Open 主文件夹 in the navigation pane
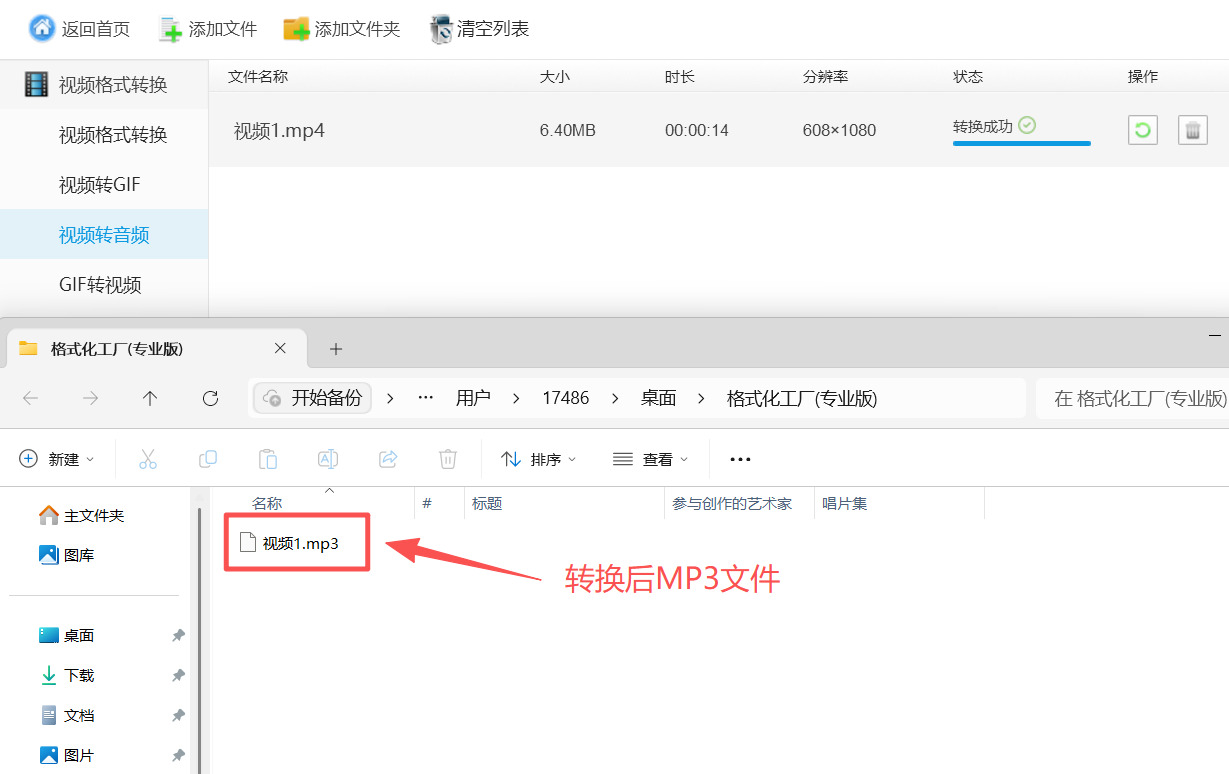1229x774 pixels. click(x=82, y=515)
